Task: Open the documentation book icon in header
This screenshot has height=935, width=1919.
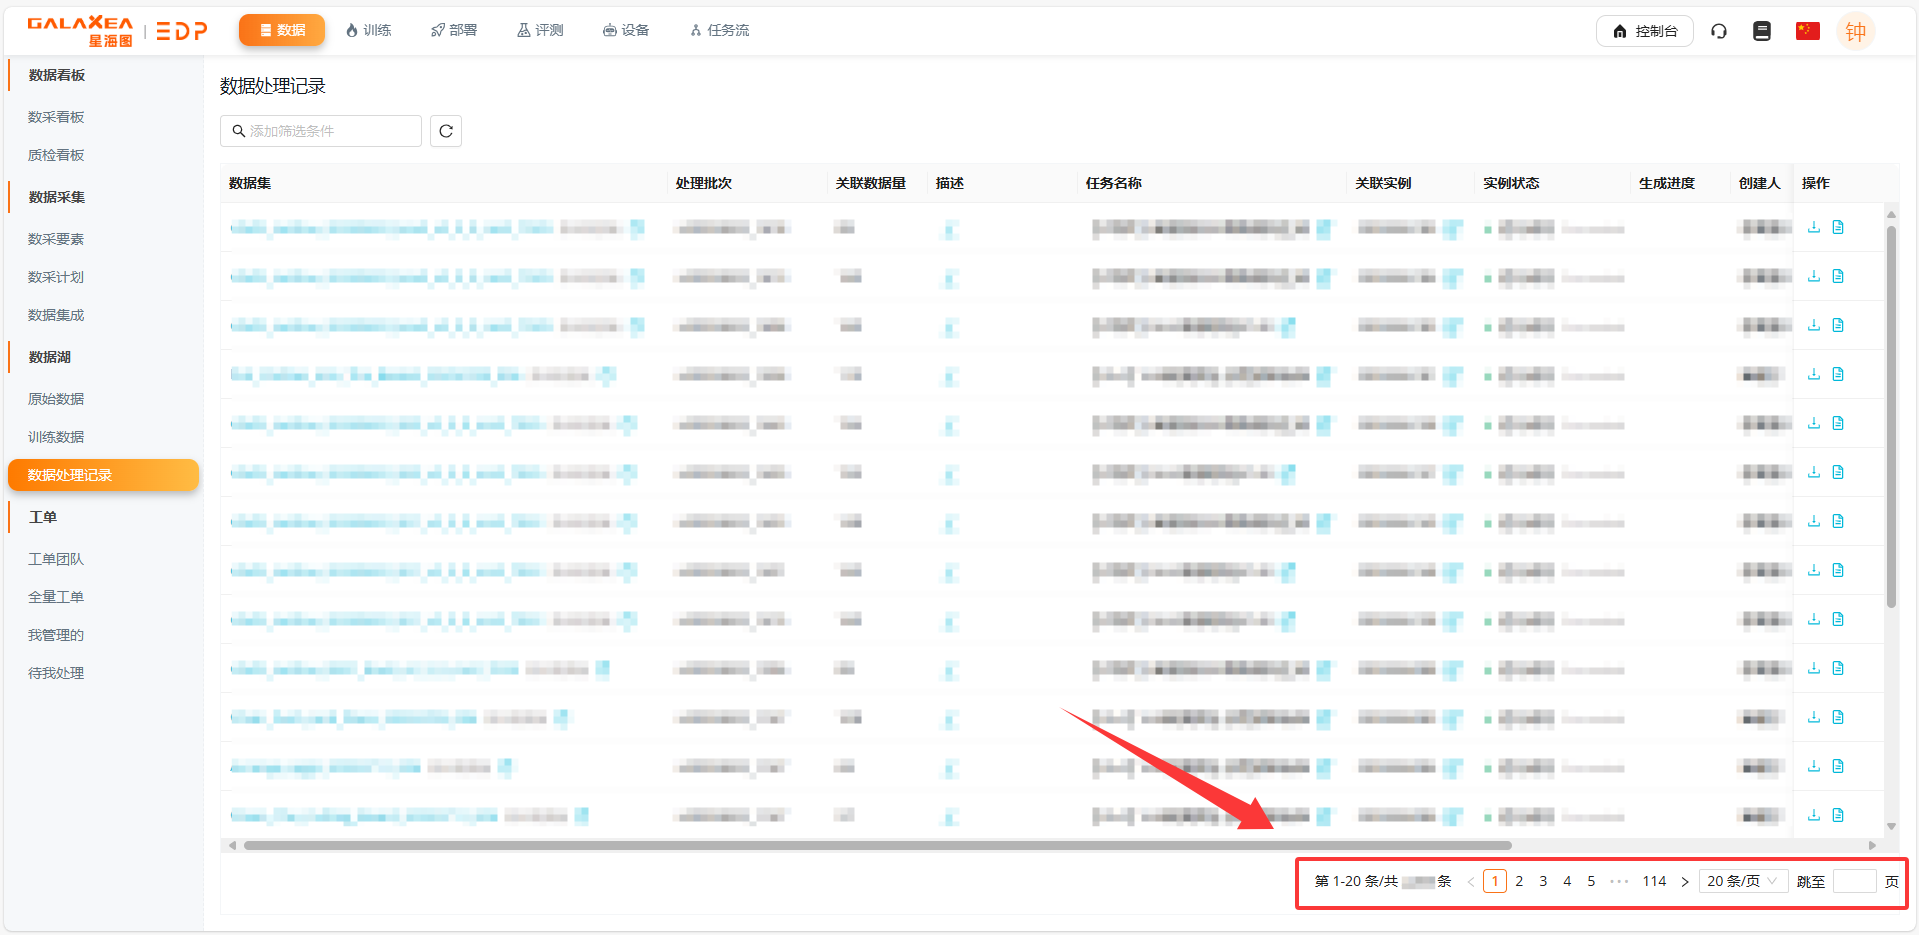Action: (1762, 31)
